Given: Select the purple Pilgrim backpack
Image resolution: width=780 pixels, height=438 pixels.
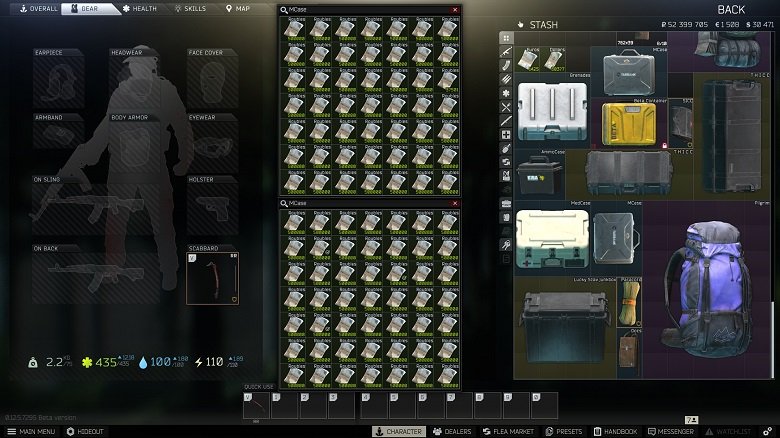Looking at the screenshot, I should (x=706, y=290).
